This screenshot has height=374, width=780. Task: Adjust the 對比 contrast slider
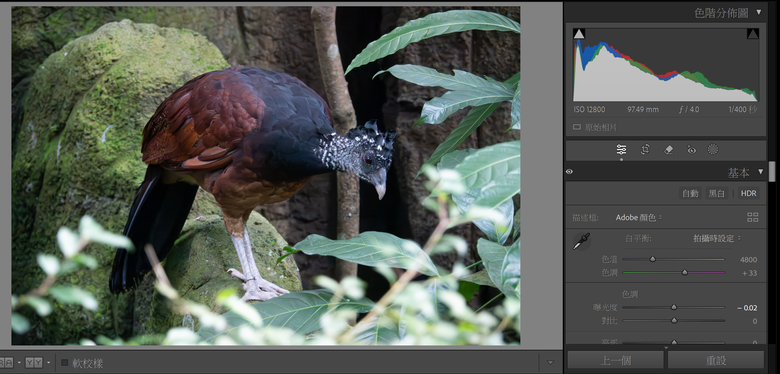click(674, 320)
